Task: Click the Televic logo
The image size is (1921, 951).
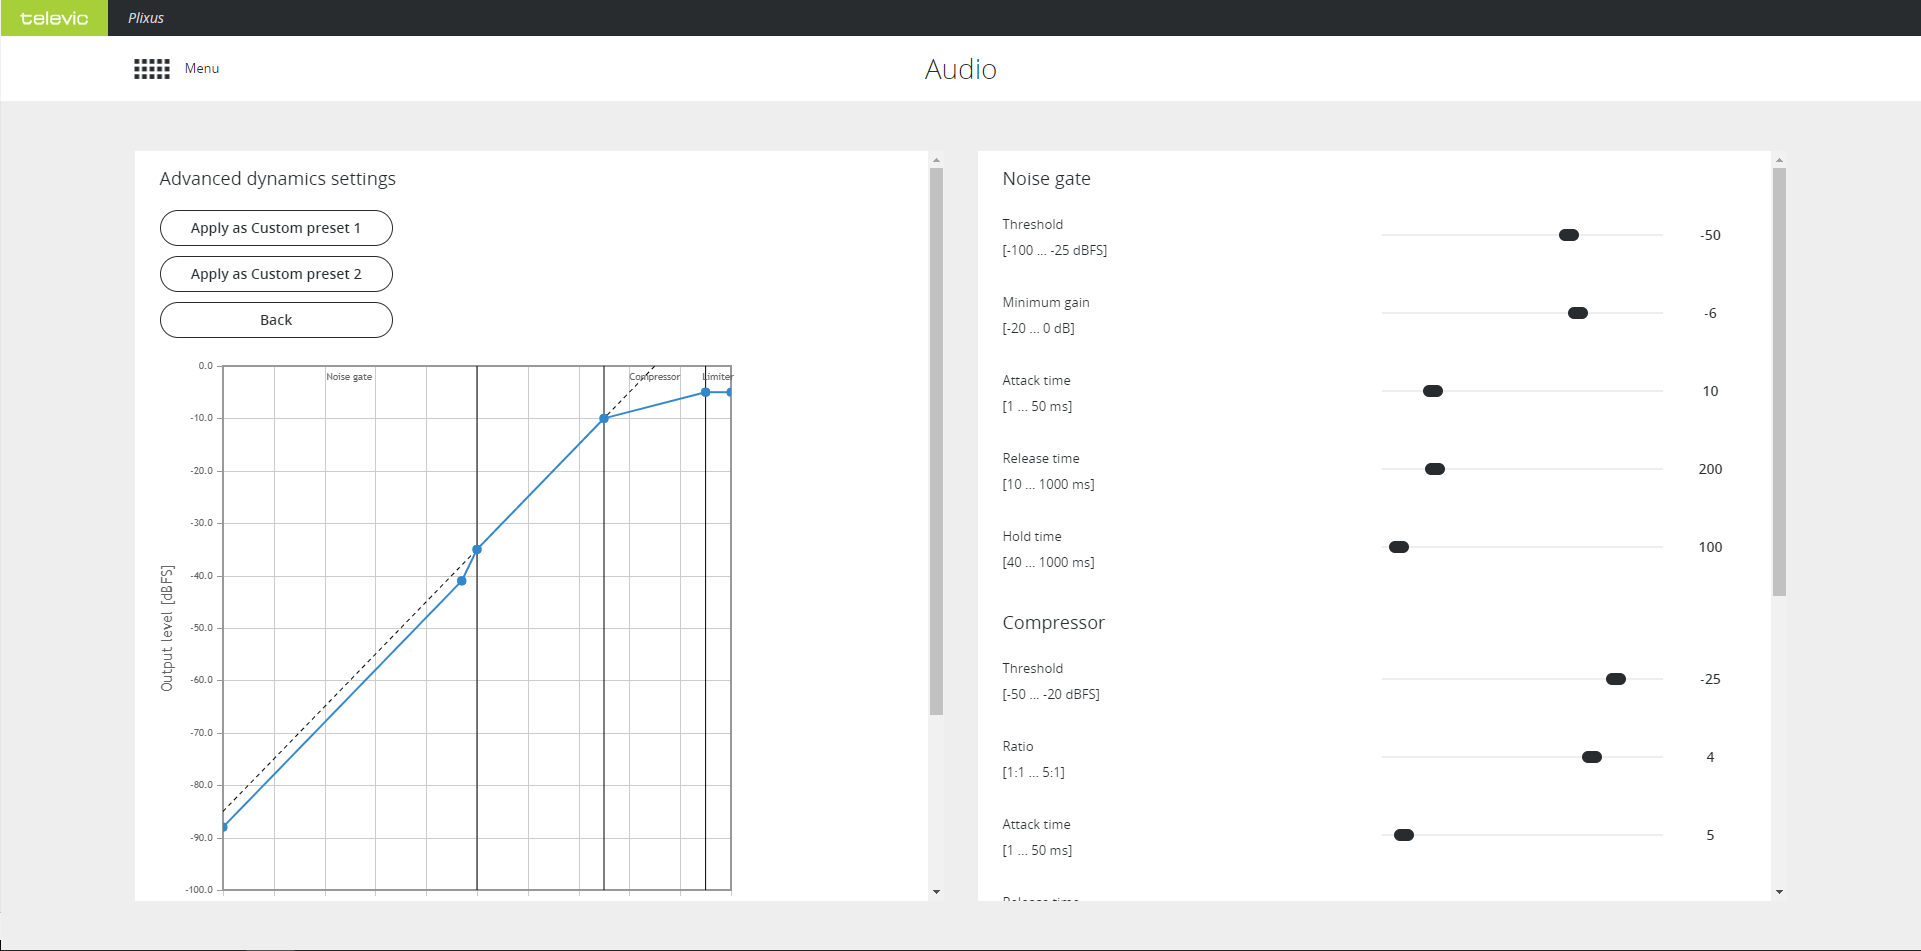Action: click(x=54, y=18)
